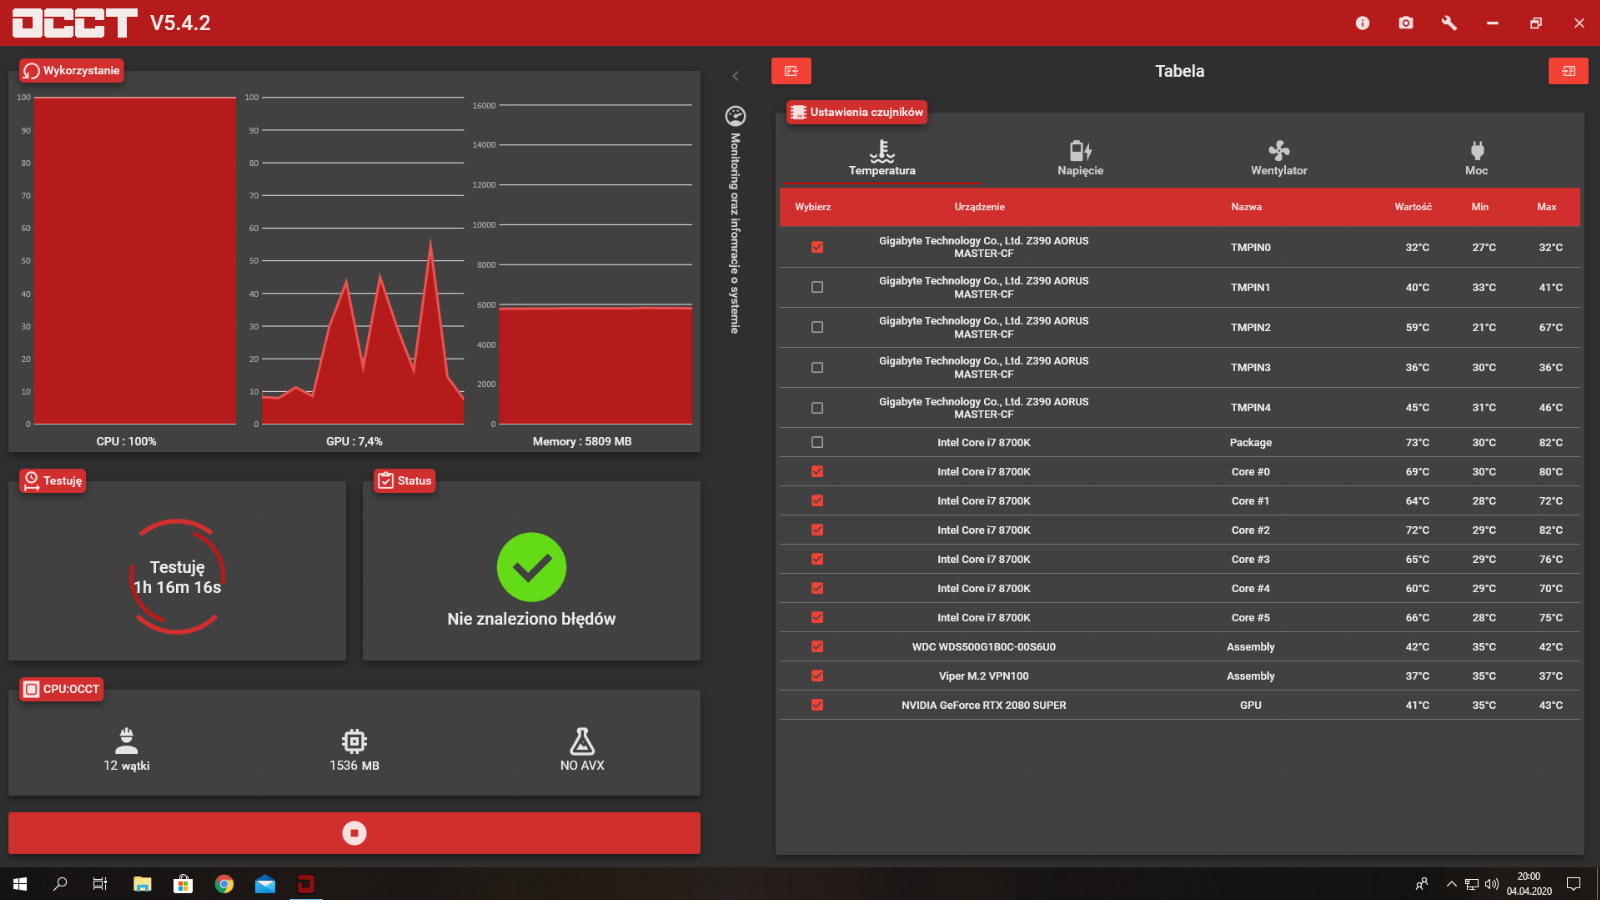The width and height of the screenshot is (1600, 900).
Task: Uncheck the RTX 2080 SUPER GPU checkbox
Action: coord(817,705)
